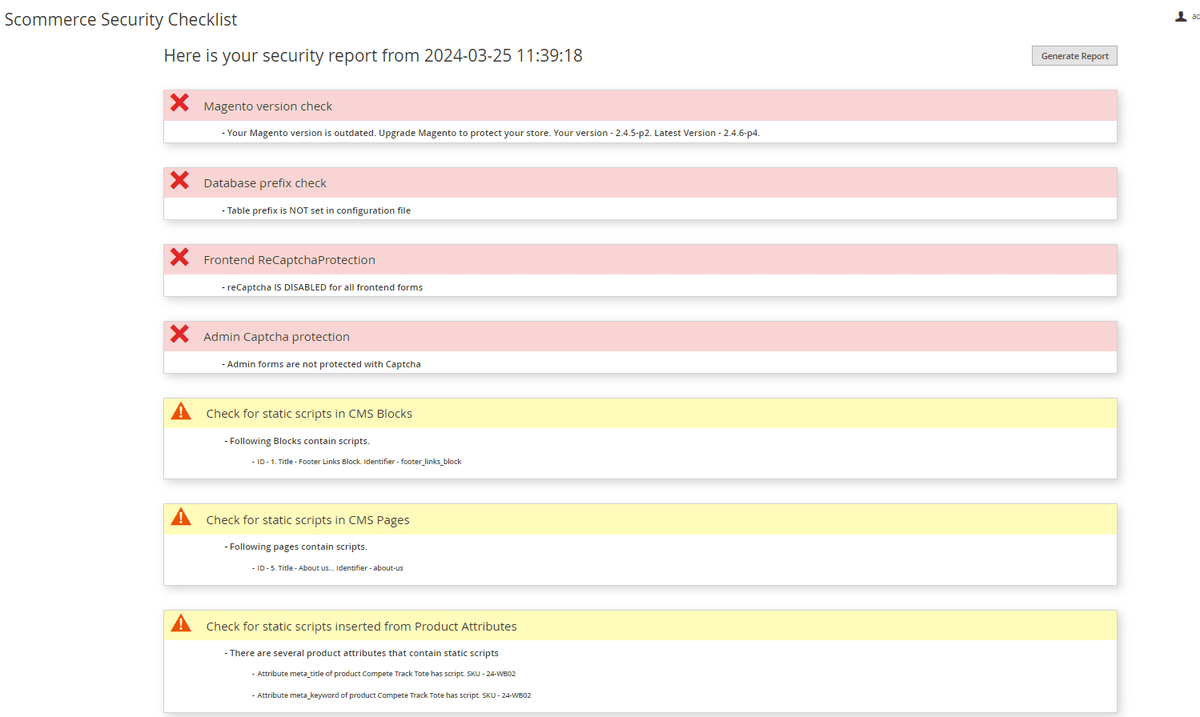The image size is (1200, 717).
Task: Click the fail icon for Frontend ReCaptchaProtection
Action: (x=180, y=257)
